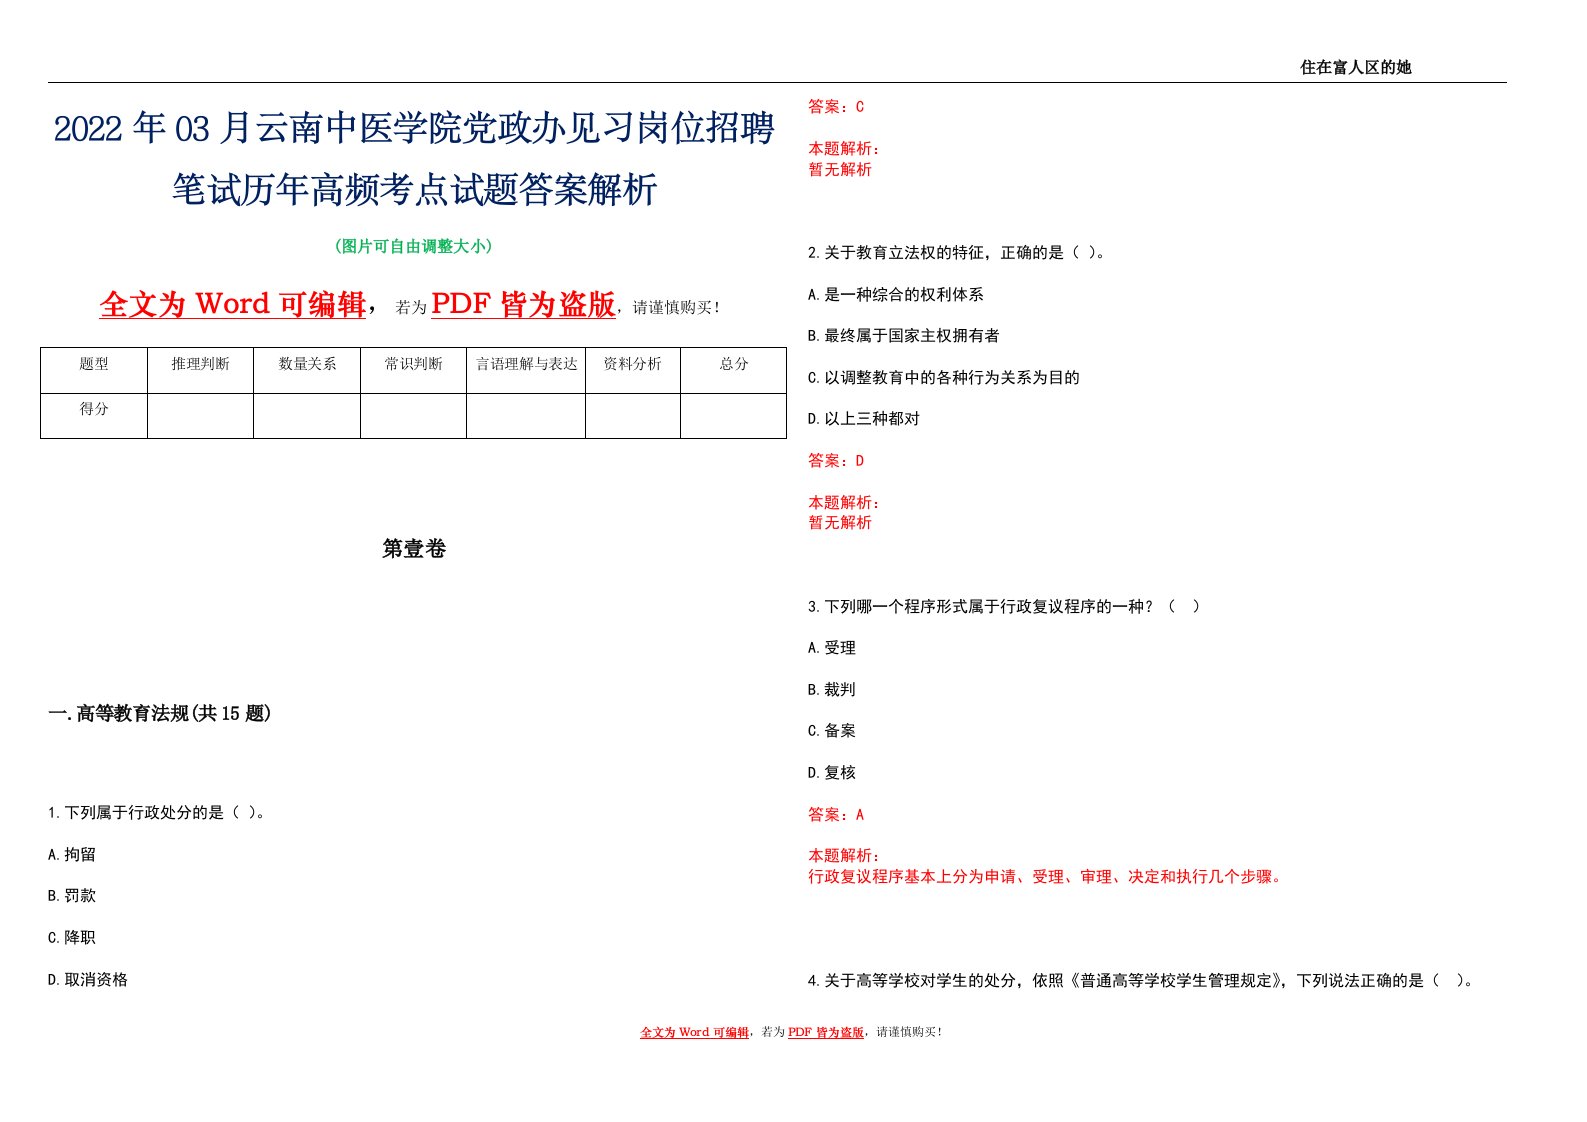
Task: Click the green note 图片可自由调整大小
Action: click(414, 246)
